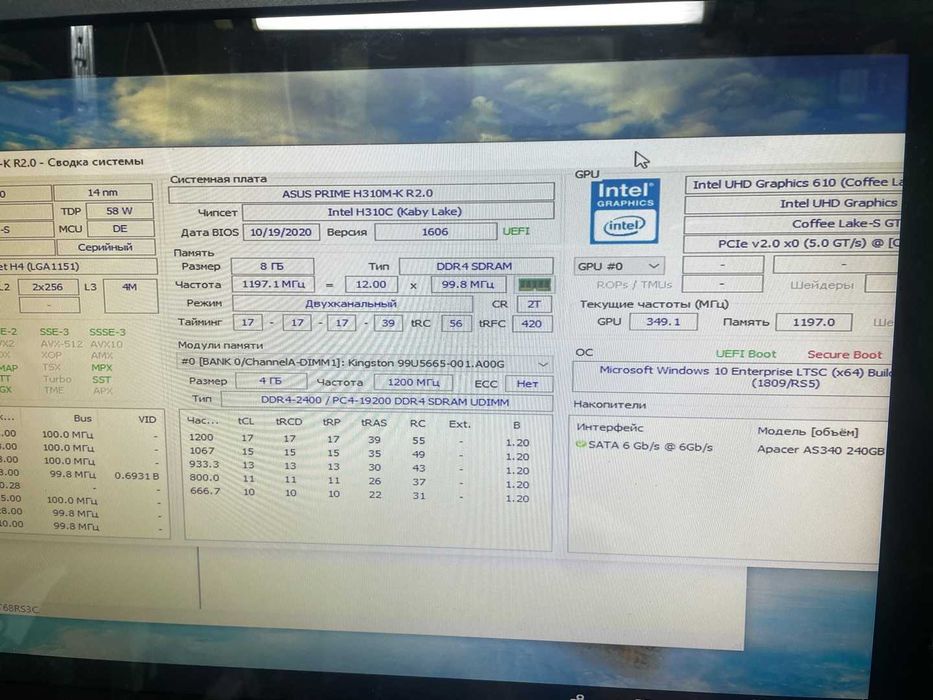Click the Coffee Lake-S GT field
This screenshot has height=700, width=933.
click(793, 224)
